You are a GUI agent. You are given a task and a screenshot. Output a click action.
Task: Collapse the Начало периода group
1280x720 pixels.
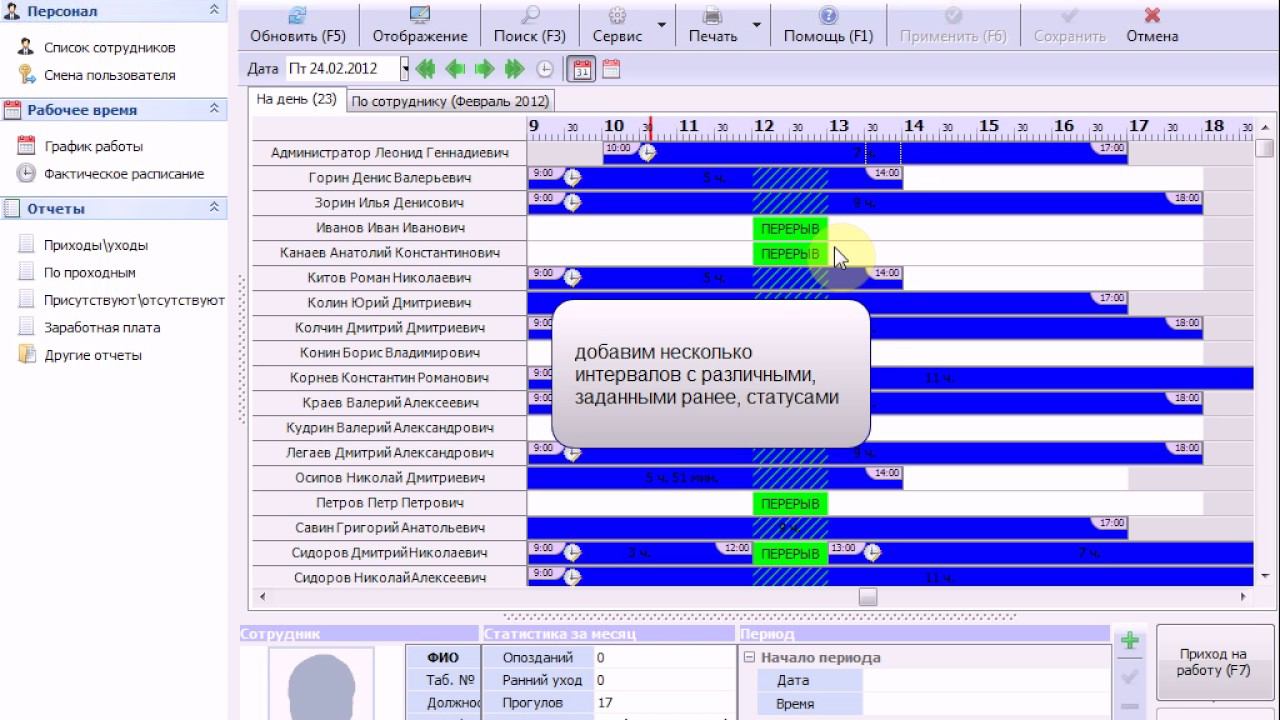pos(748,658)
